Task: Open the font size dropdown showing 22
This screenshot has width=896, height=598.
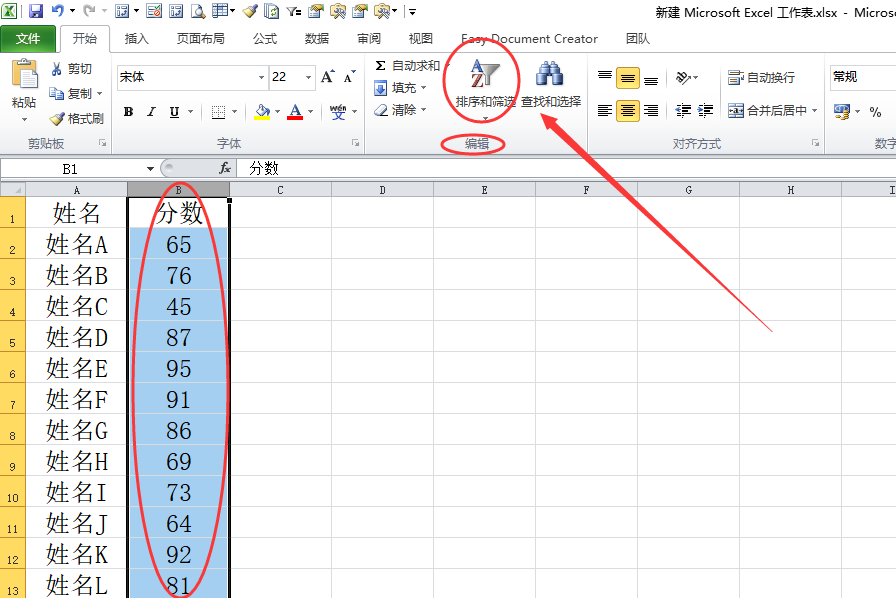Action: [x=309, y=77]
